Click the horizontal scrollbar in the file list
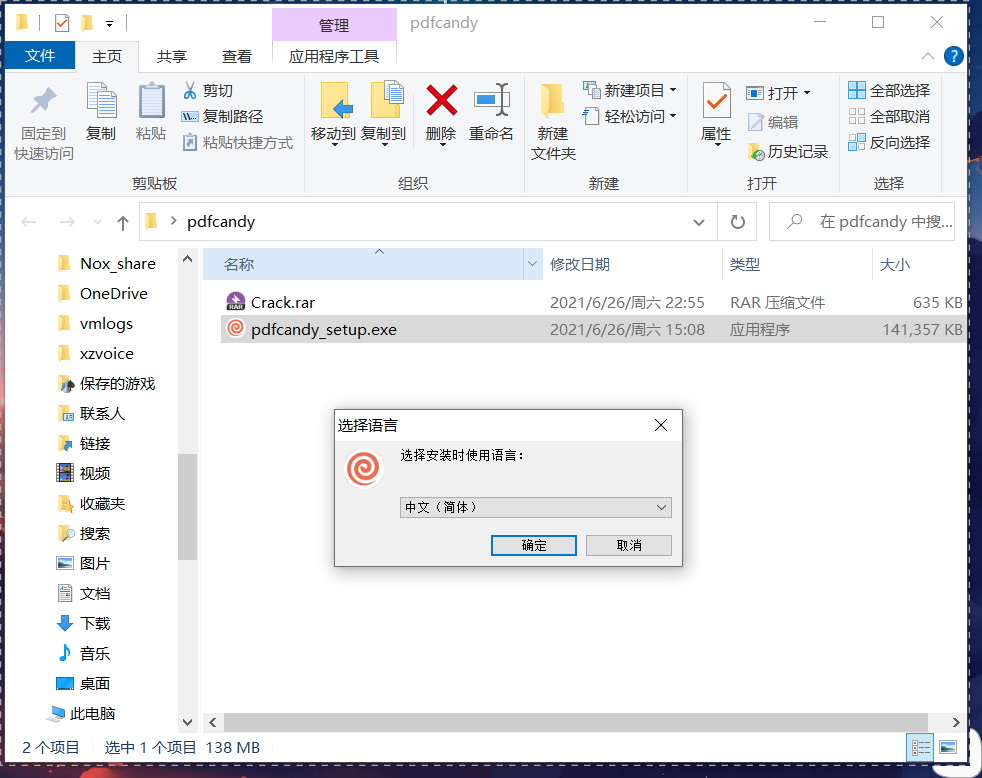The image size is (982, 778). click(575, 722)
